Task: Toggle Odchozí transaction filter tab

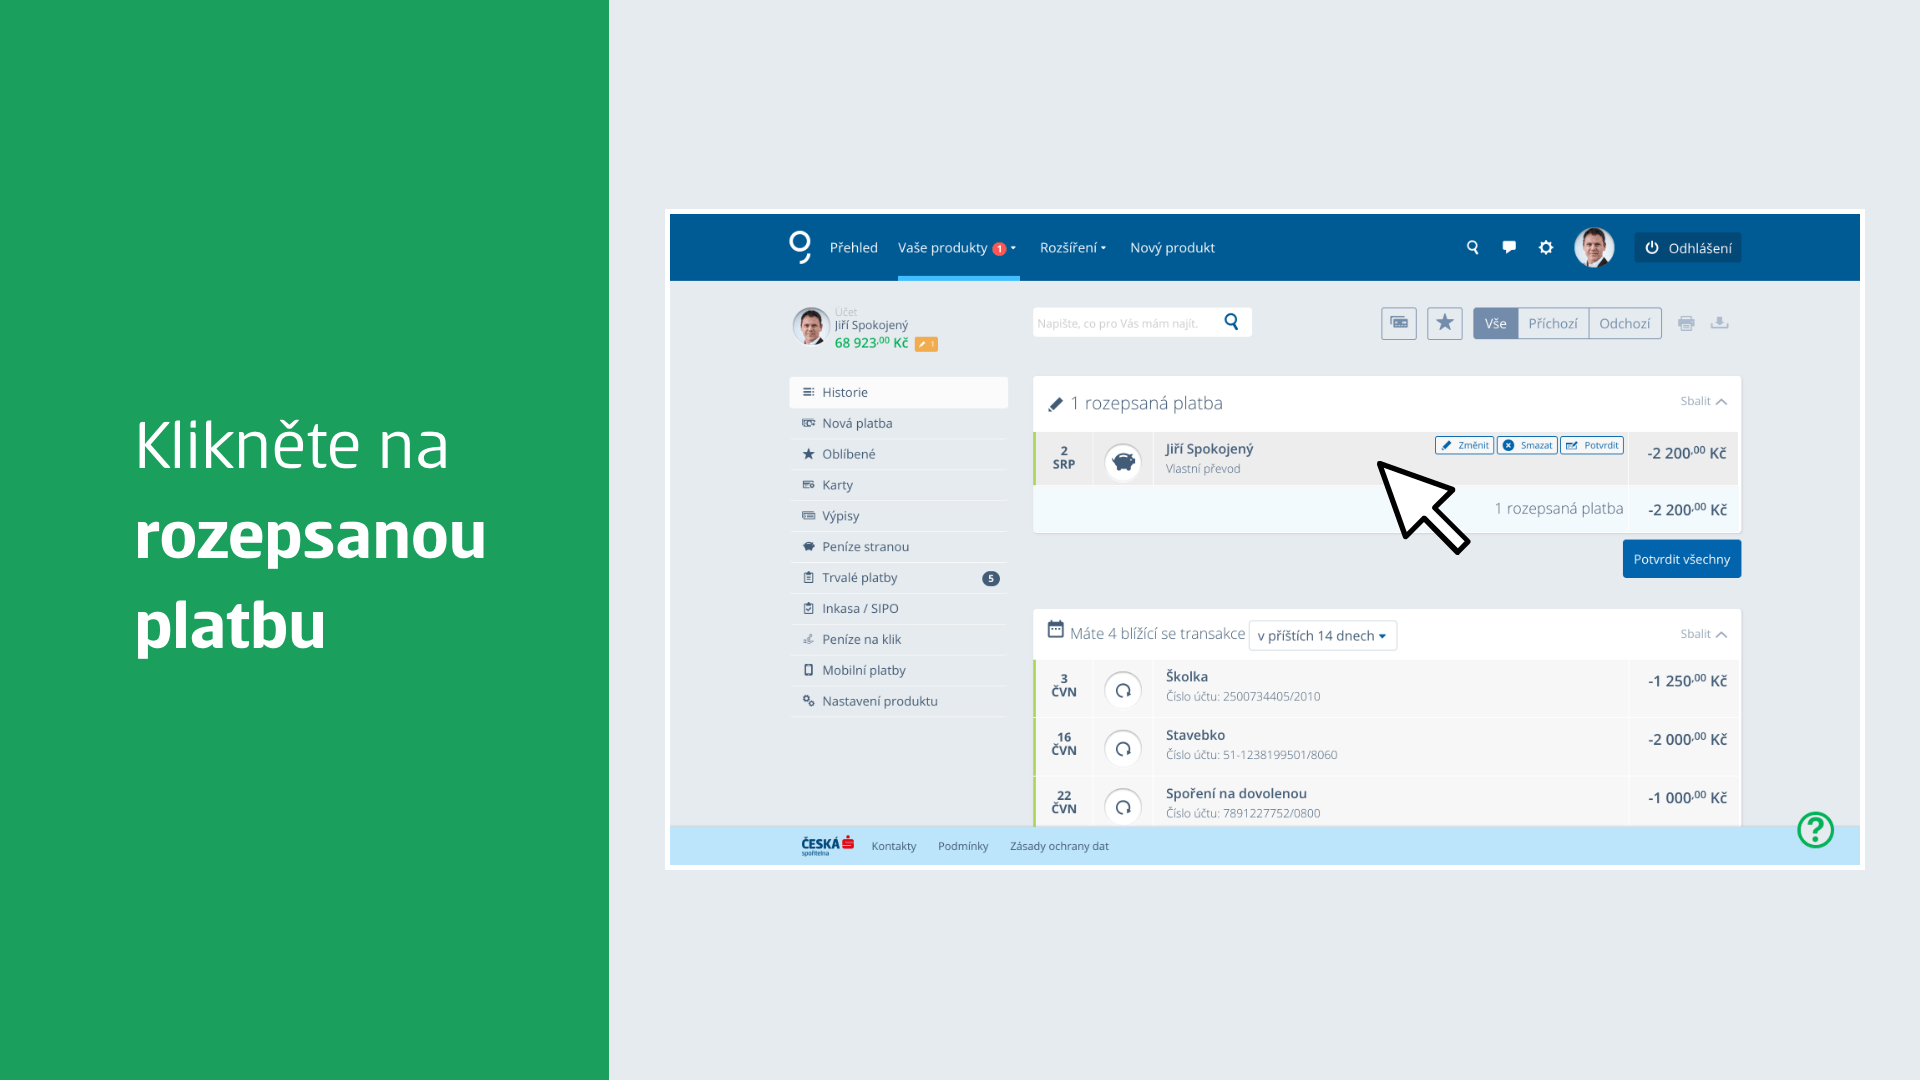Action: coord(1625,323)
